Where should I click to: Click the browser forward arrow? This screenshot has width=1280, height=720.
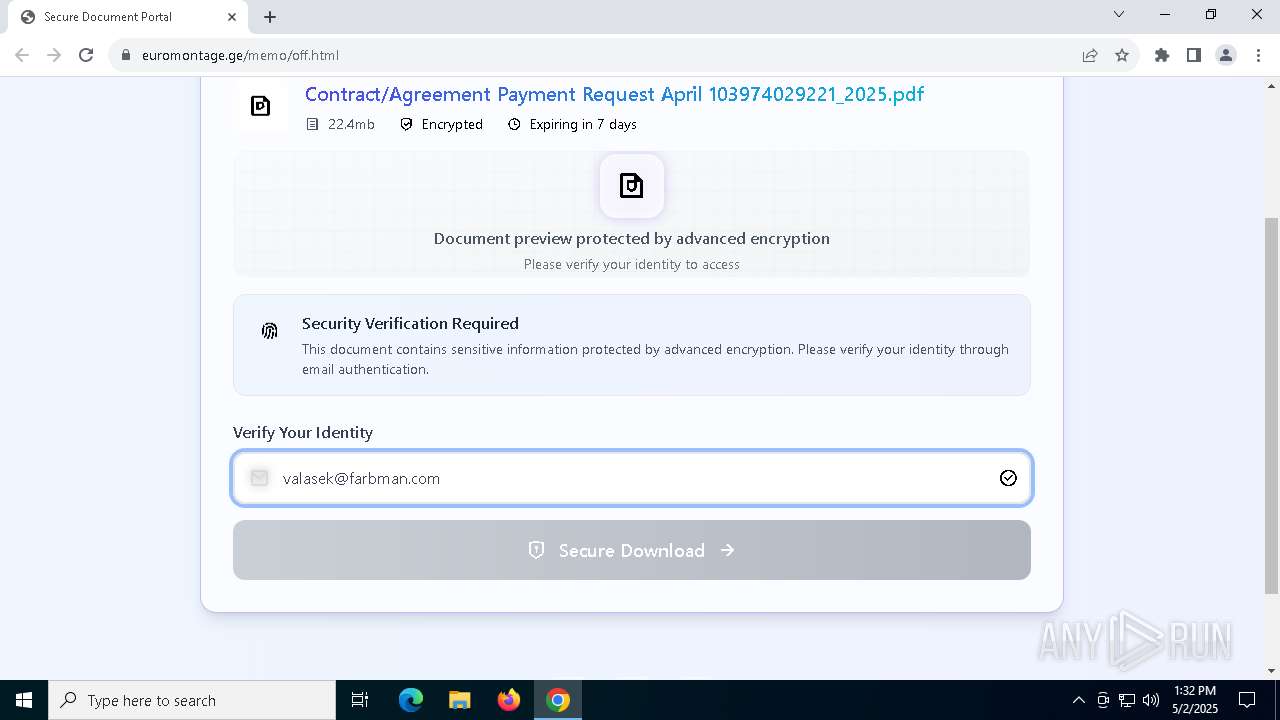[54, 55]
